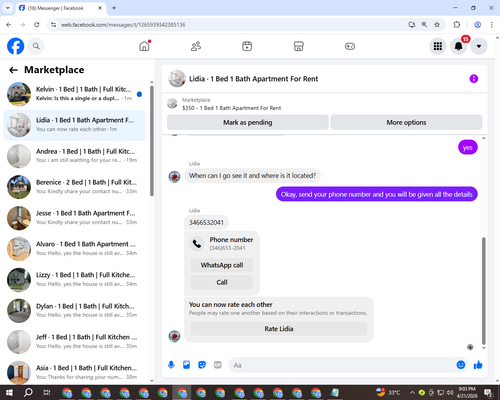Open Facebook search magnifier
Viewport: 500px width, 400px height.
point(36,46)
